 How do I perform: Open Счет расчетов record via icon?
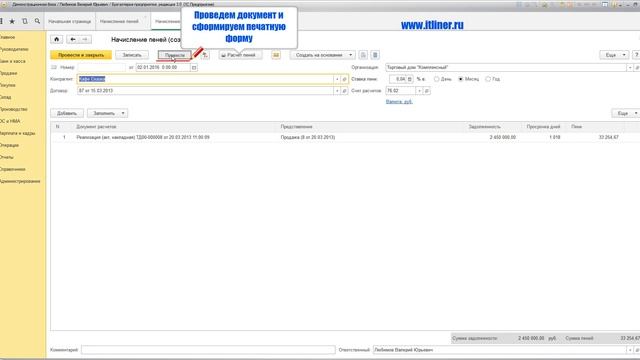[x=427, y=91]
